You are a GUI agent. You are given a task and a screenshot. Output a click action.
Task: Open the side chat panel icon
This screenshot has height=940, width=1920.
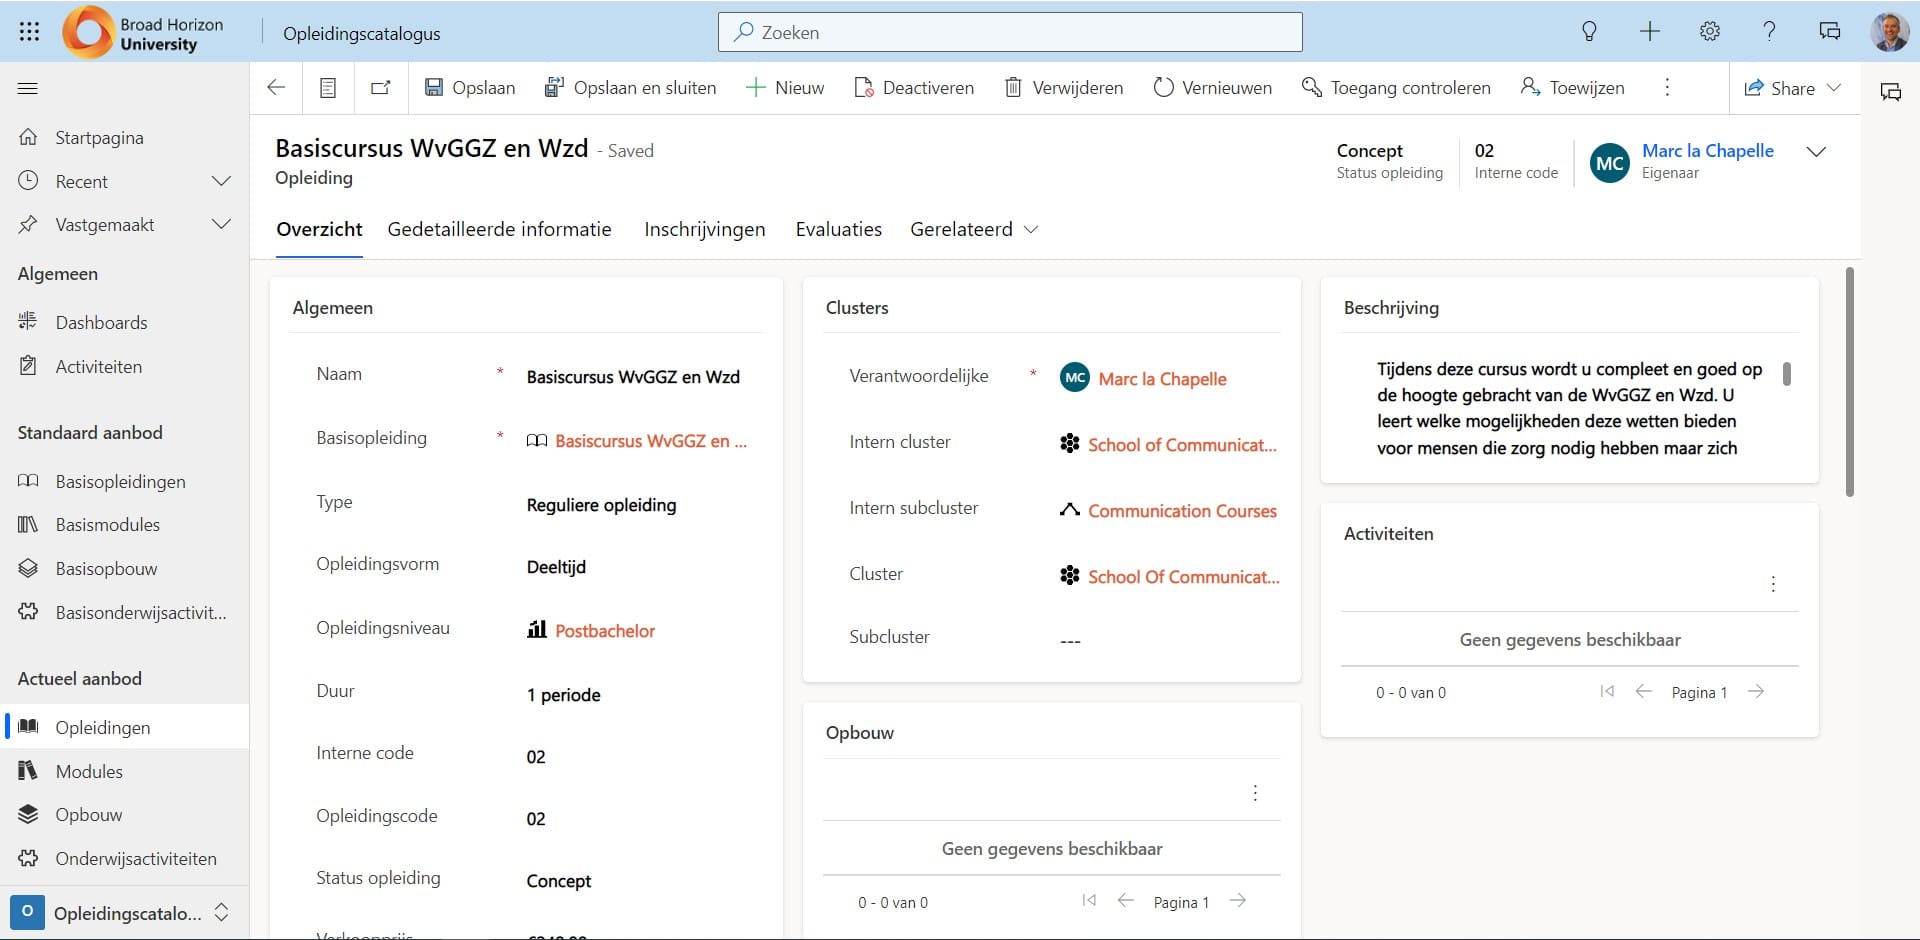1890,92
